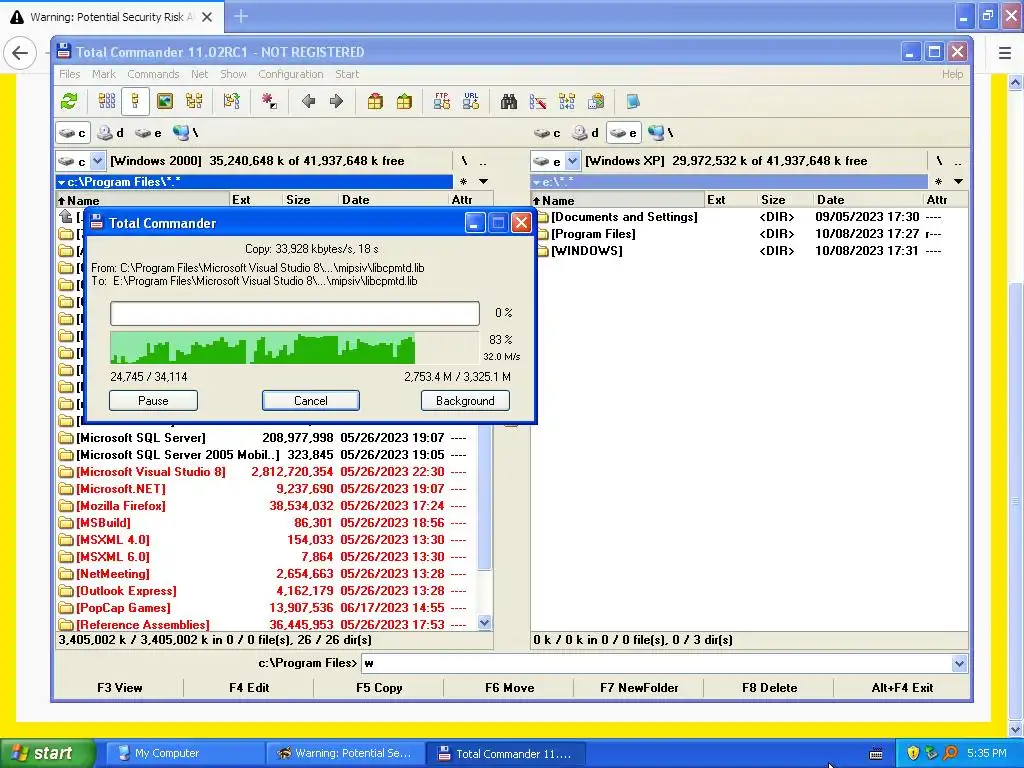
Task: Open network neighborhood in right drive bar
Action: tap(661, 133)
